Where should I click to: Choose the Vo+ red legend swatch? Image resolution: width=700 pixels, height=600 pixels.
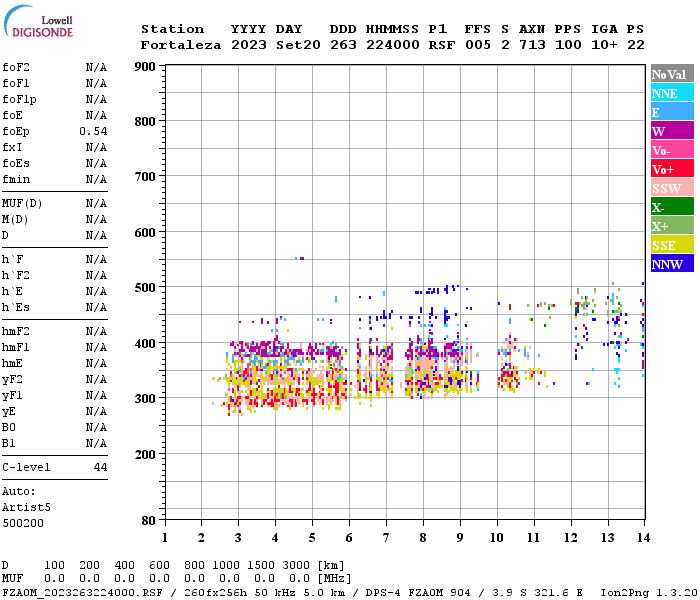pyautogui.click(x=672, y=169)
